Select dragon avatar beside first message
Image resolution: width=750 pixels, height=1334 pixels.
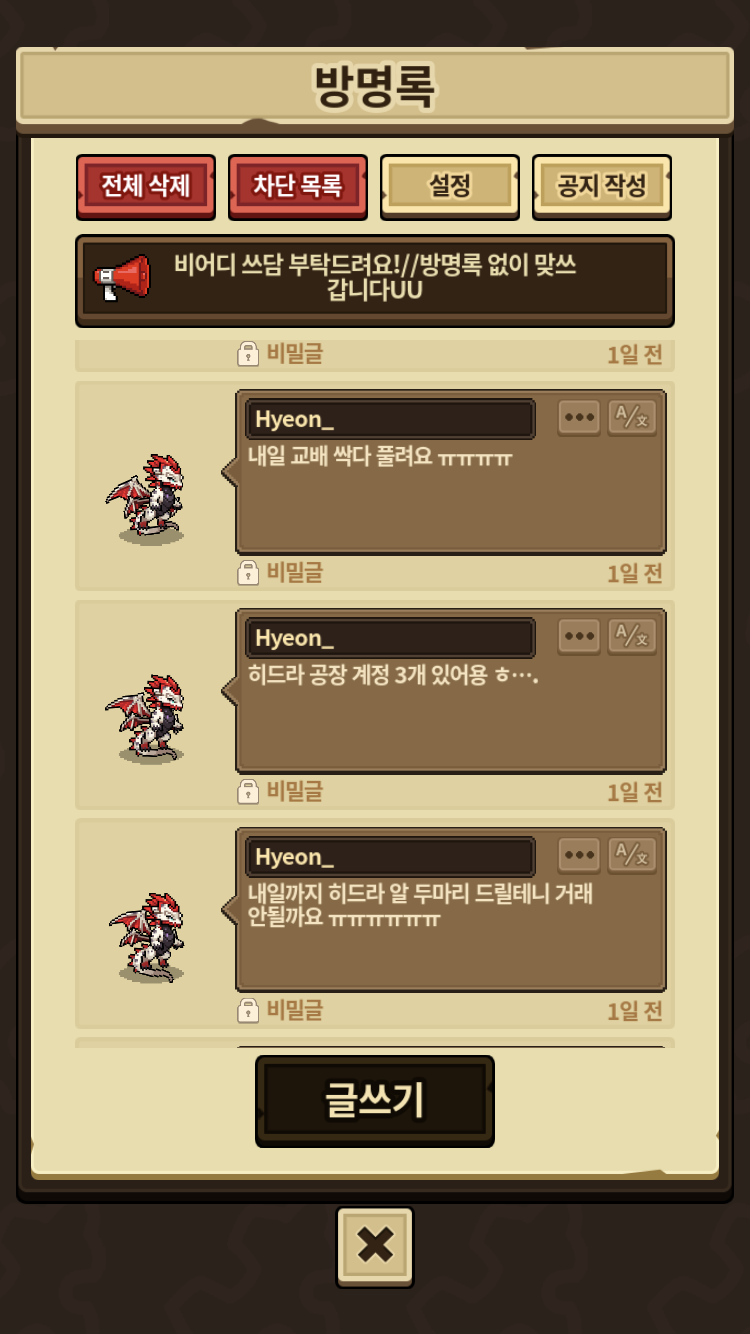(x=148, y=499)
